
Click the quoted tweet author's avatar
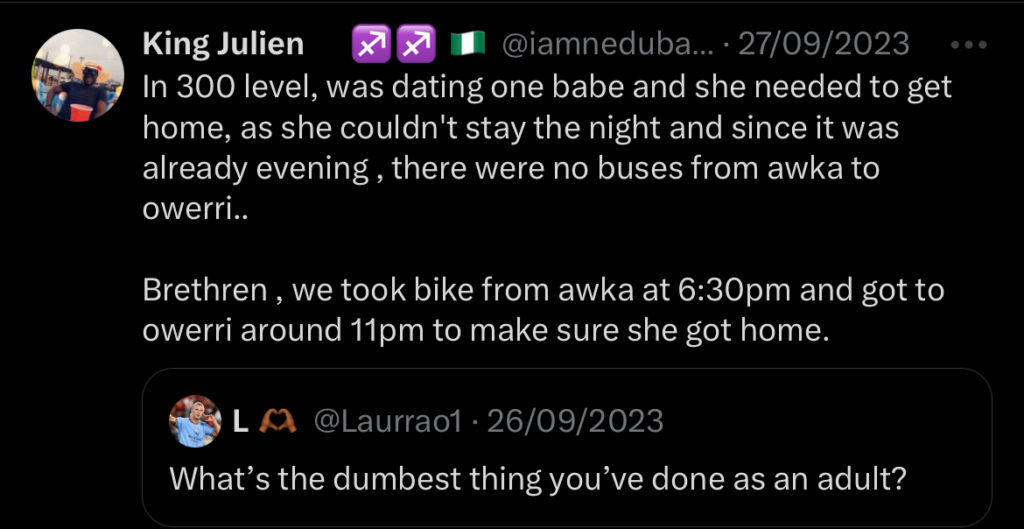[x=195, y=420]
